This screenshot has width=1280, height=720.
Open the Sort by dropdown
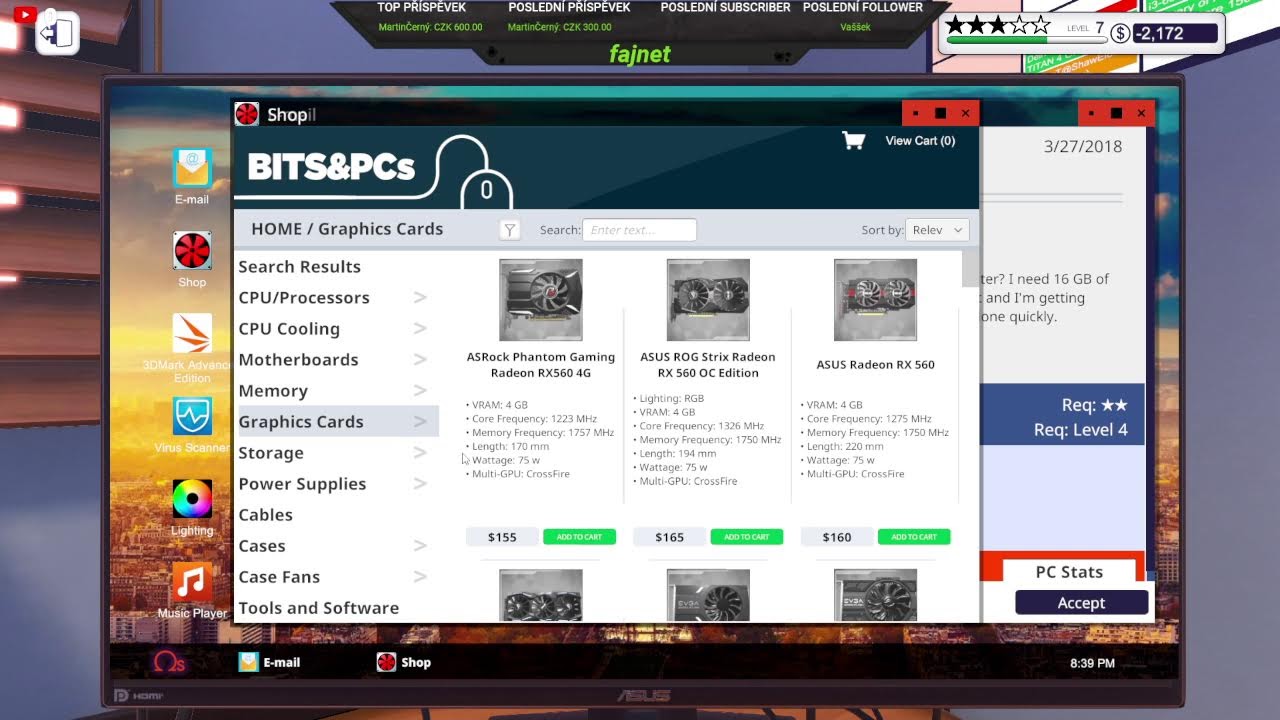pos(937,230)
